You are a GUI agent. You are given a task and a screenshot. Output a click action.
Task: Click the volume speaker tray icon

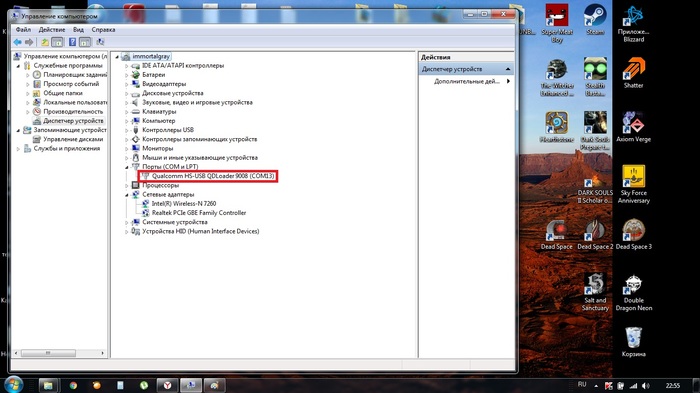coord(646,385)
